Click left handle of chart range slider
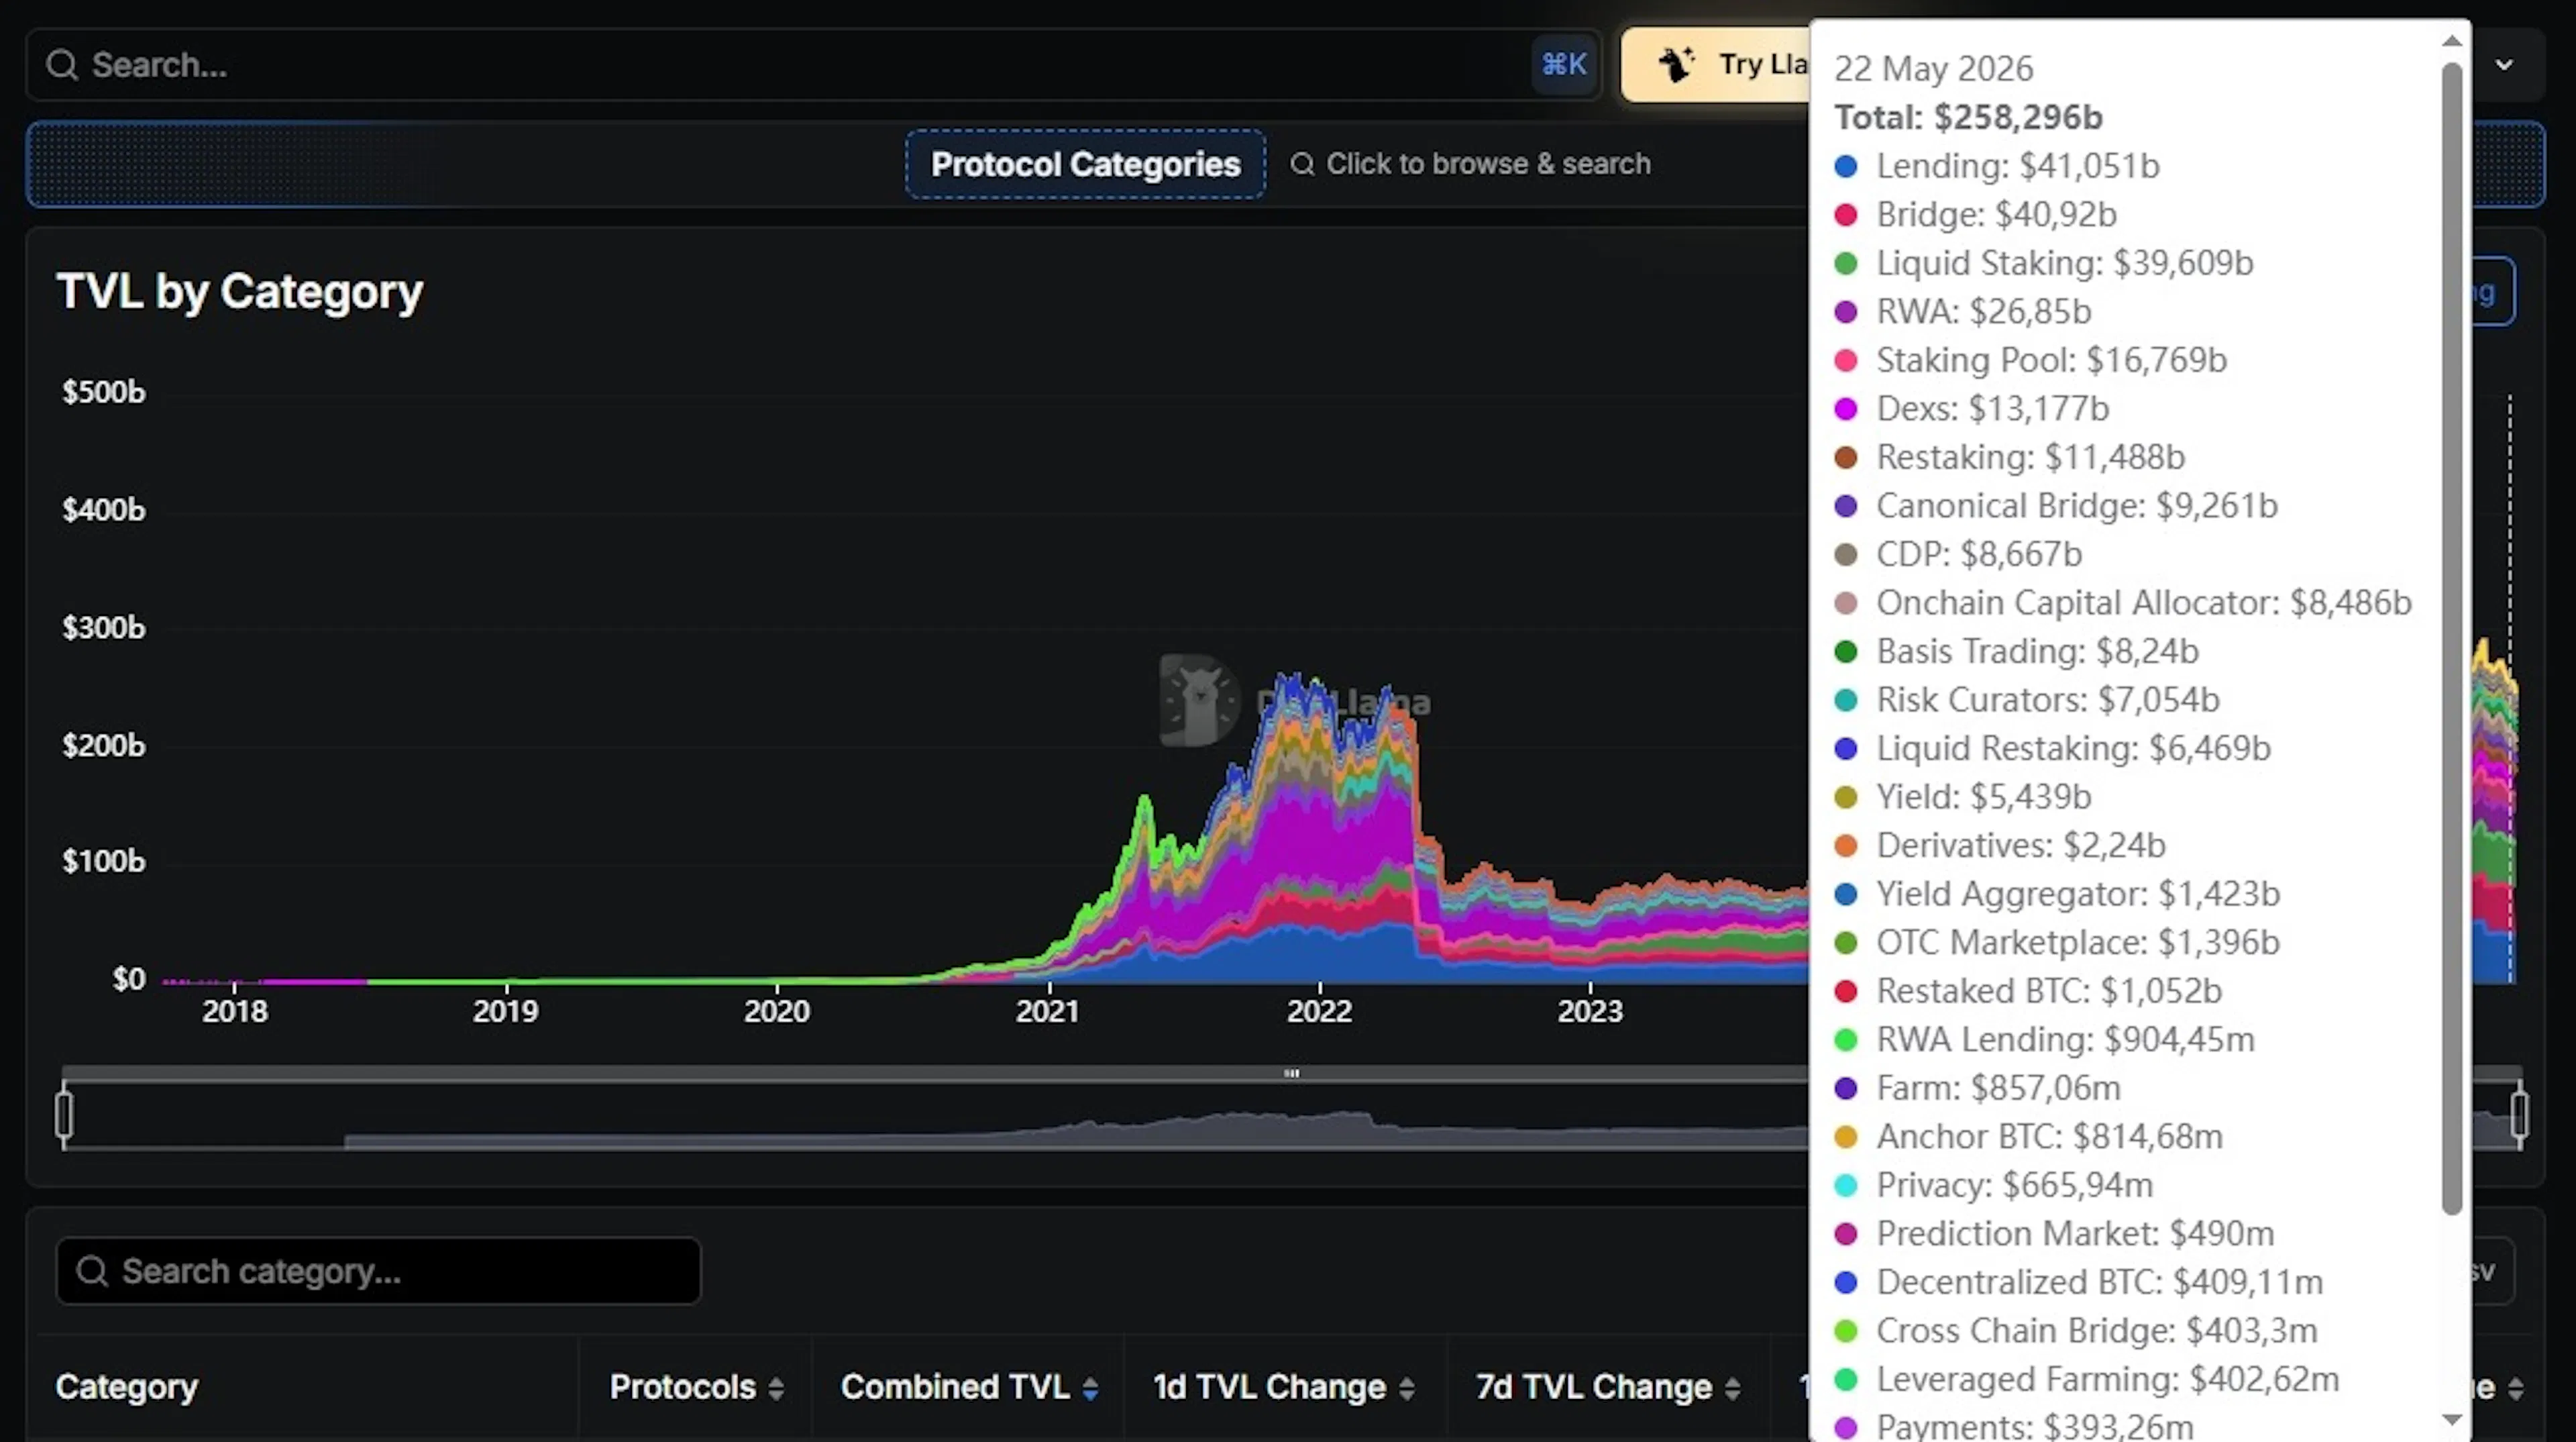 click(64, 1114)
